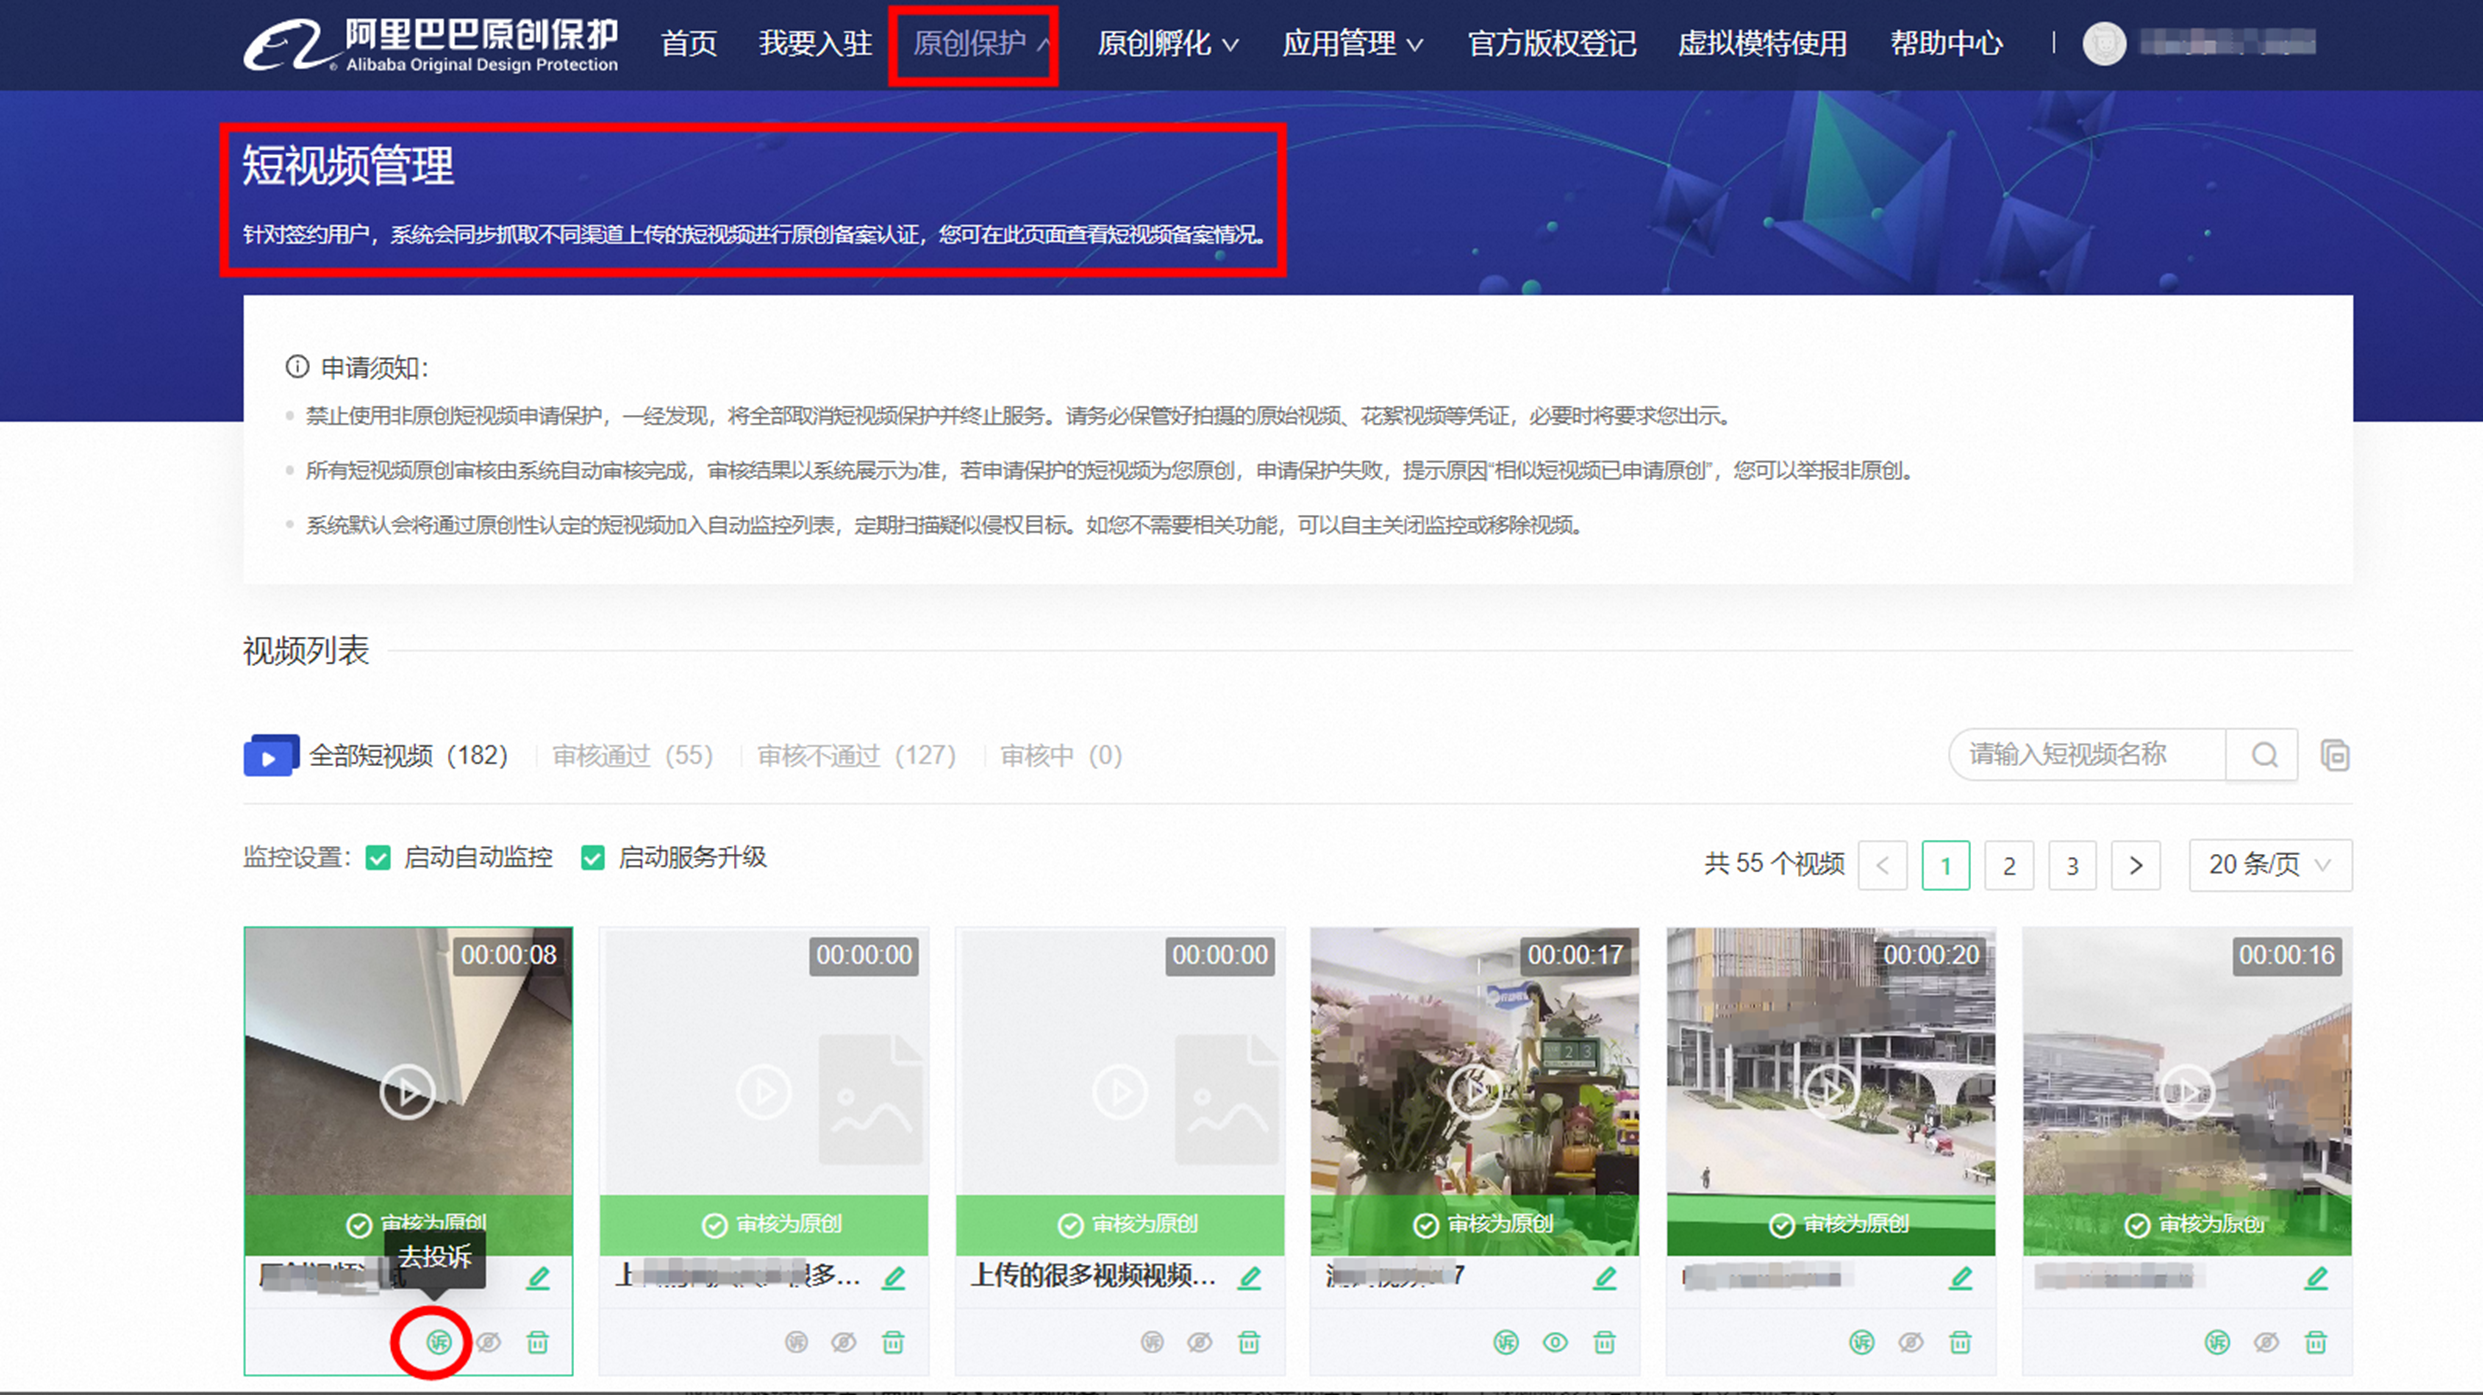2483x1395 pixels.
Task: Play the 00:00:16 video
Action: [x=2187, y=1091]
